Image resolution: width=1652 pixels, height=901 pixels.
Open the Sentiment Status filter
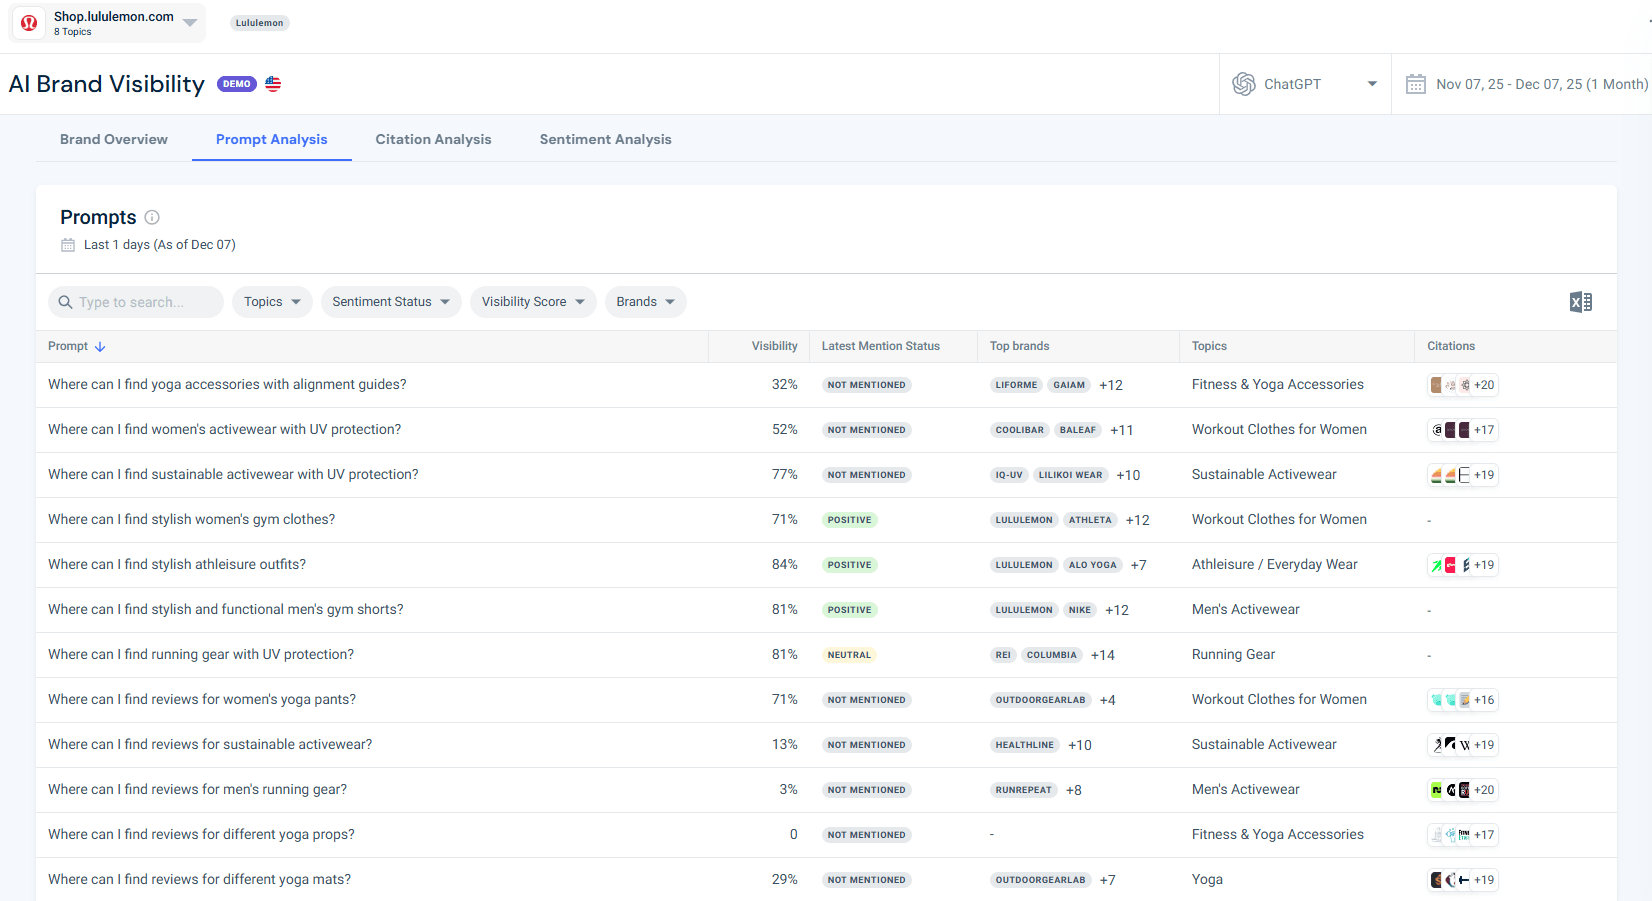(390, 301)
